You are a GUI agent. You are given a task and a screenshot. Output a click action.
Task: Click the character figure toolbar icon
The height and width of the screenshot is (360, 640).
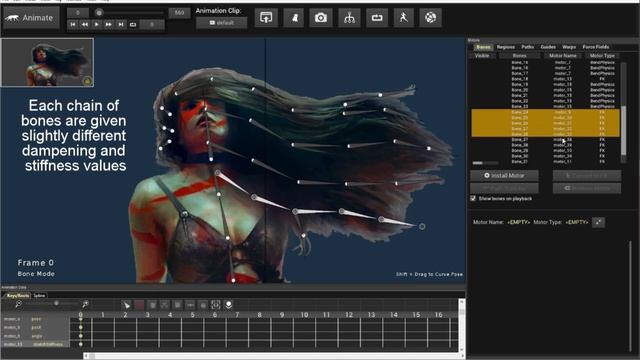click(294, 18)
